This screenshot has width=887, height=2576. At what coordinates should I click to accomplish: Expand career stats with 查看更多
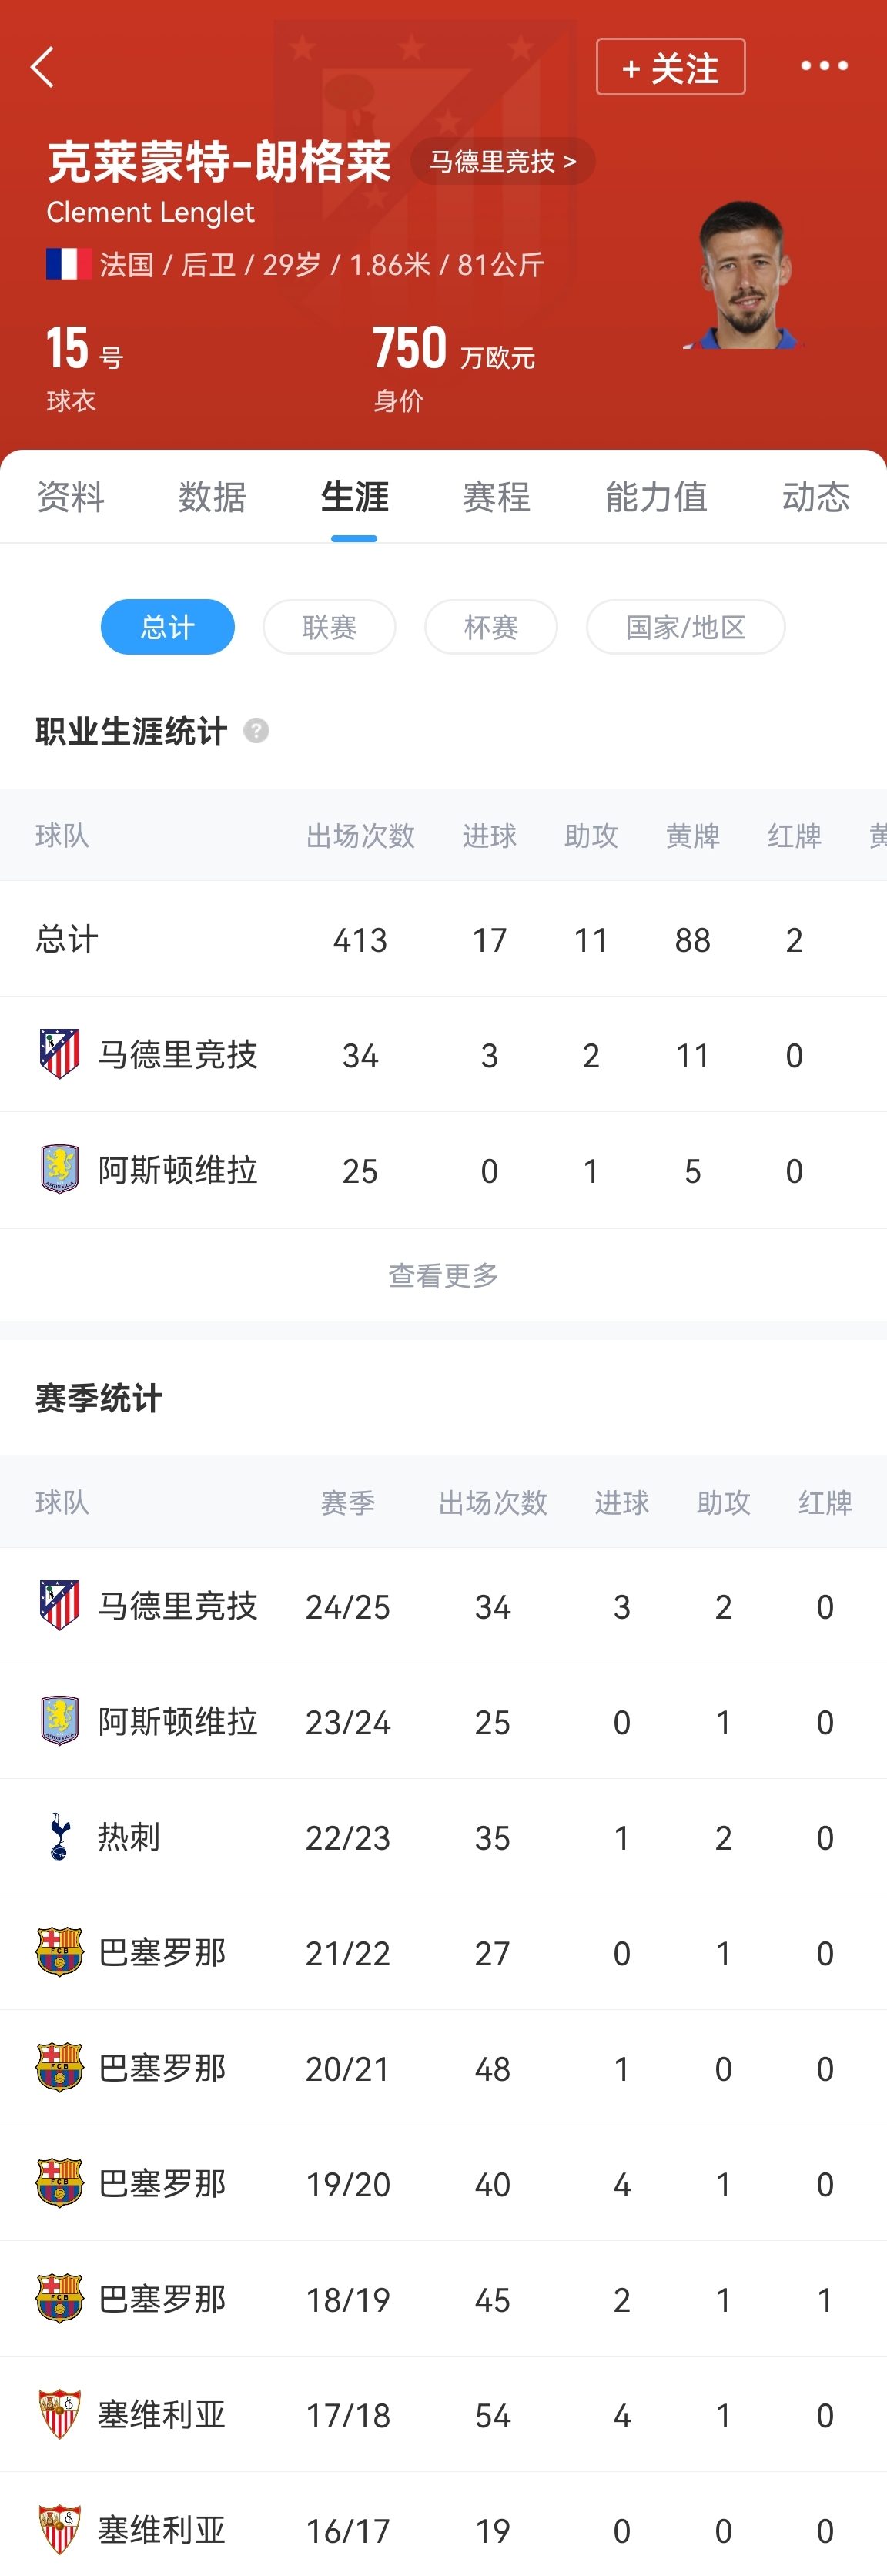[443, 1275]
